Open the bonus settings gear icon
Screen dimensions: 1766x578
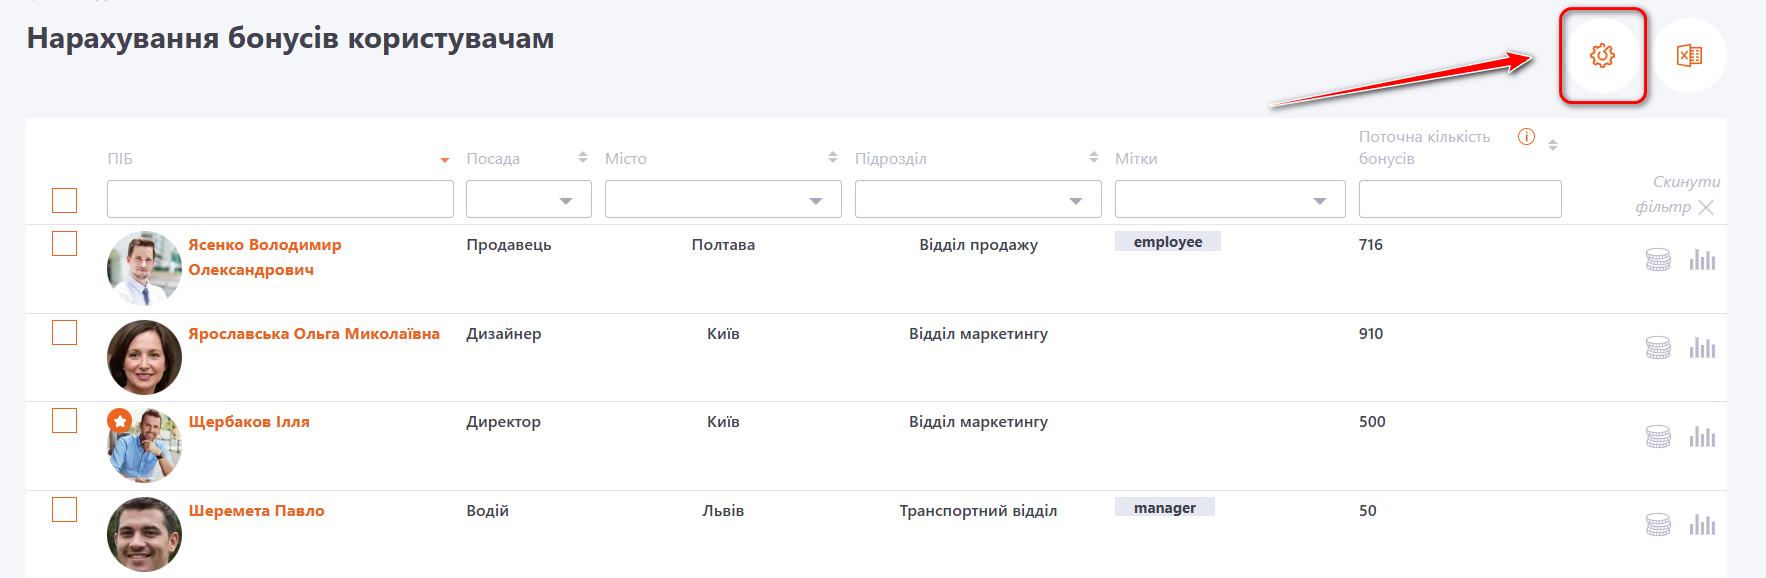coord(1602,56)
